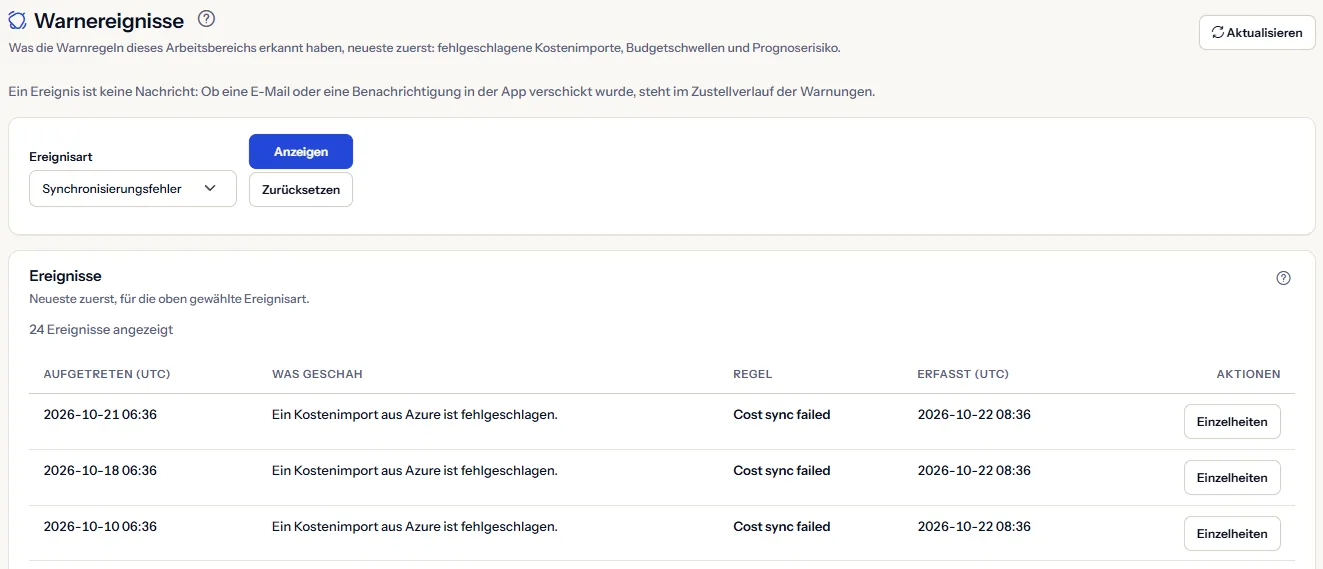
Task: Click the Erfasst (UTC) column header
Action: [x=963, y=374]
